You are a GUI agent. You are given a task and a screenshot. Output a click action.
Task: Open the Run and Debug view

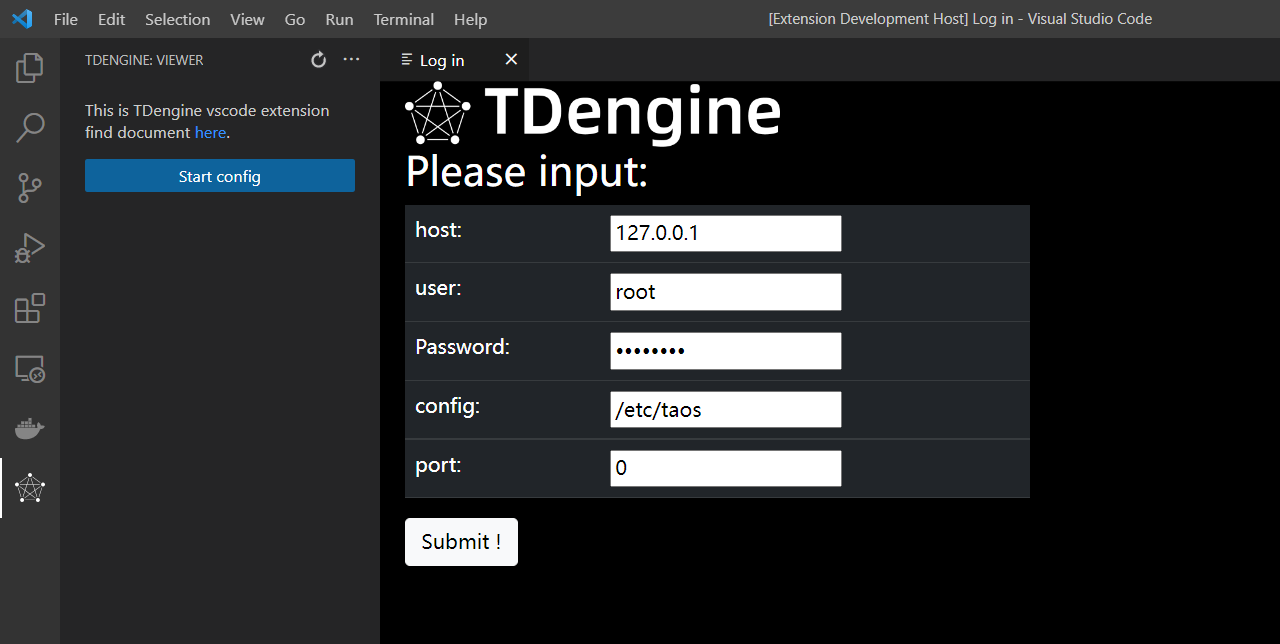30,247
